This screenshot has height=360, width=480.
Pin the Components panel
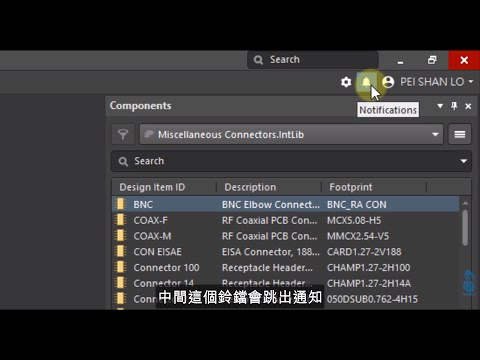pyautogui.click(x=454, y=106)
